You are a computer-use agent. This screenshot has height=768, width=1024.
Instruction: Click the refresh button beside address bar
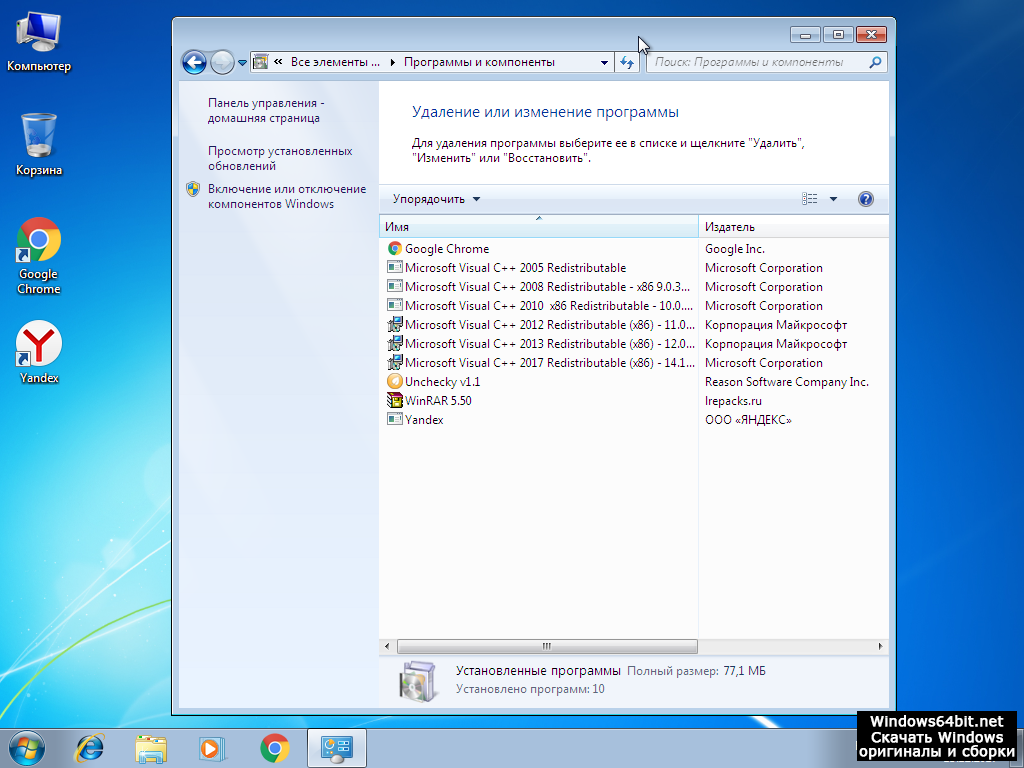coord(627,62)
